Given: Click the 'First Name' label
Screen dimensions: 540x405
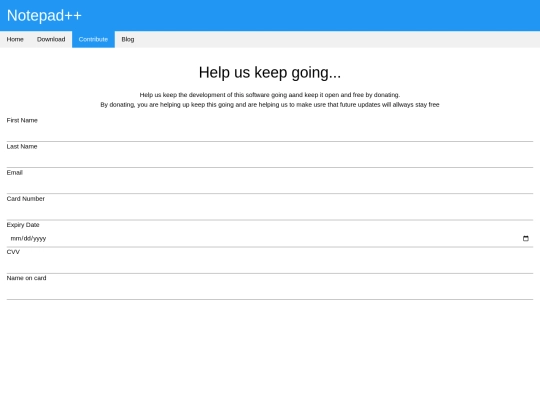Looking at the screenshot, I should (22, 120).
